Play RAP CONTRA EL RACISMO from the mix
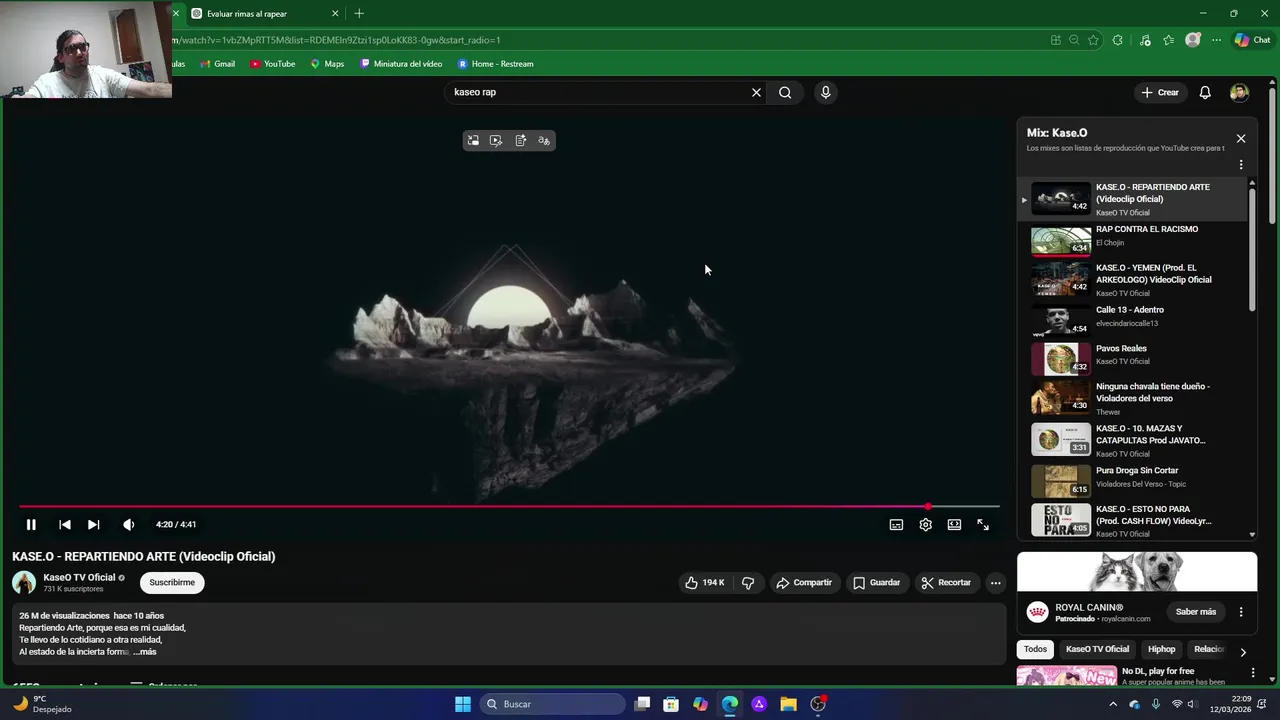The image size is (1280, 720). [1132, 240]
